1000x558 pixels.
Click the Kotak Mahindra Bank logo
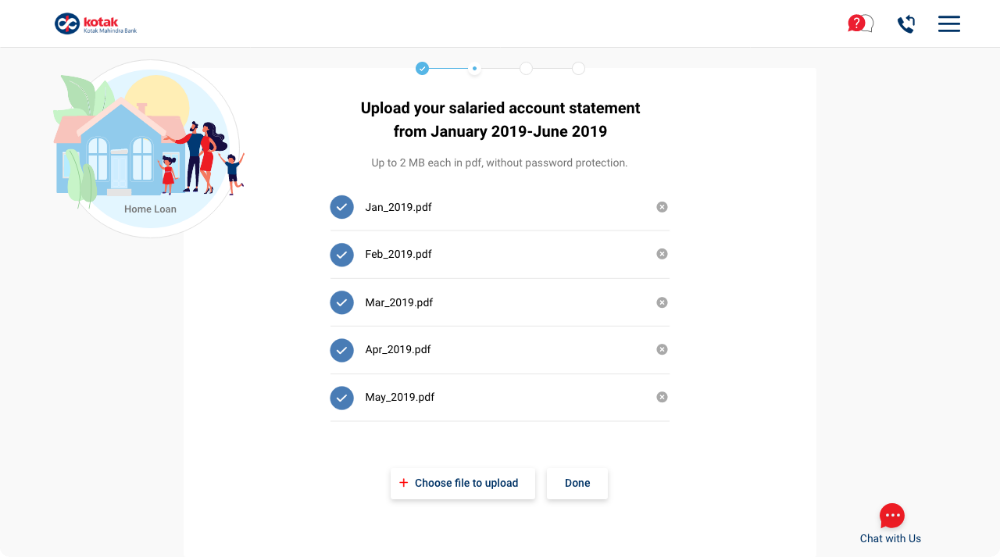click(96, 24)
